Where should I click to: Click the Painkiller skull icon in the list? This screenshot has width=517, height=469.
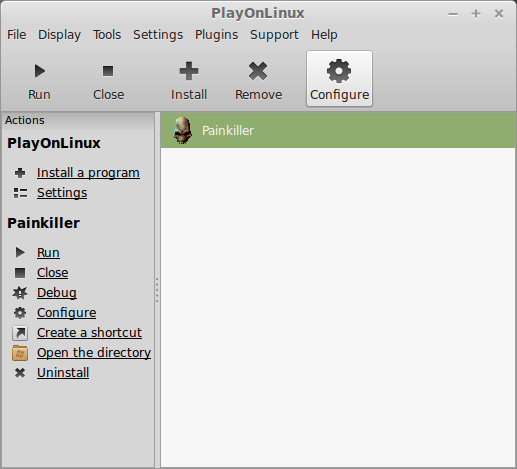pyautogui.click(x=183, y=130)
